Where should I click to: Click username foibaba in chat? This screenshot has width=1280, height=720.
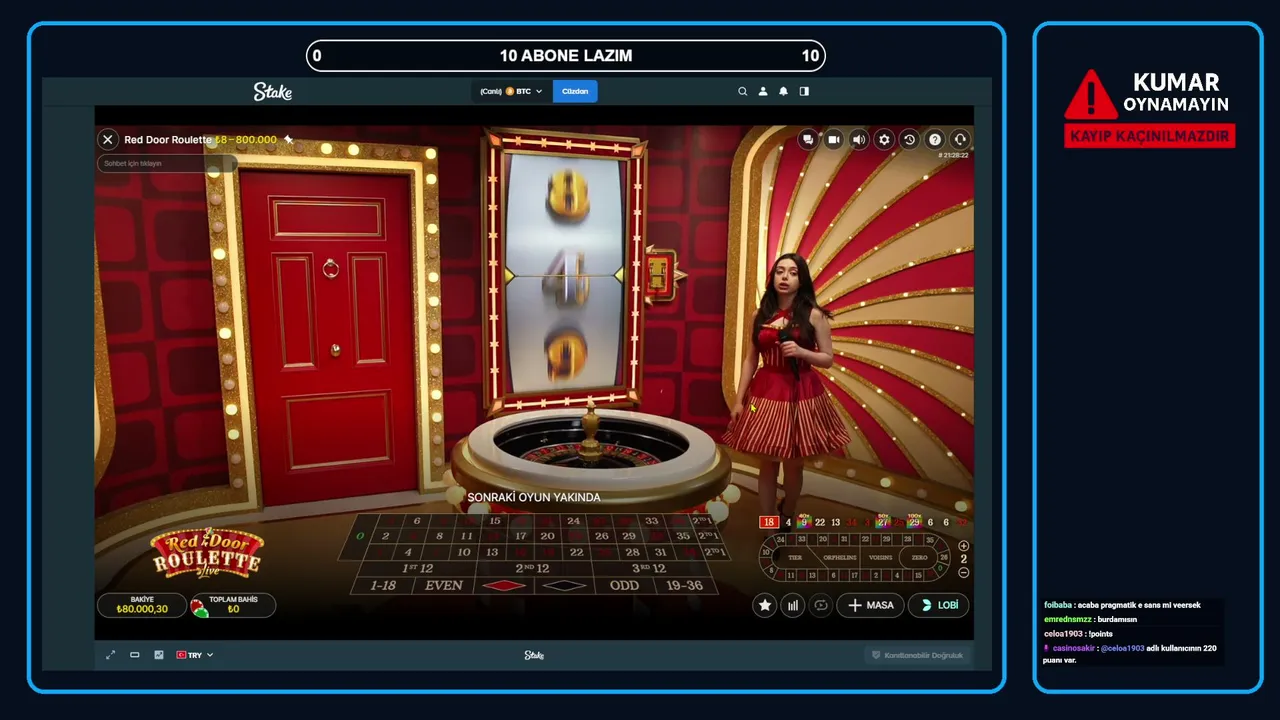(1058, 605)
